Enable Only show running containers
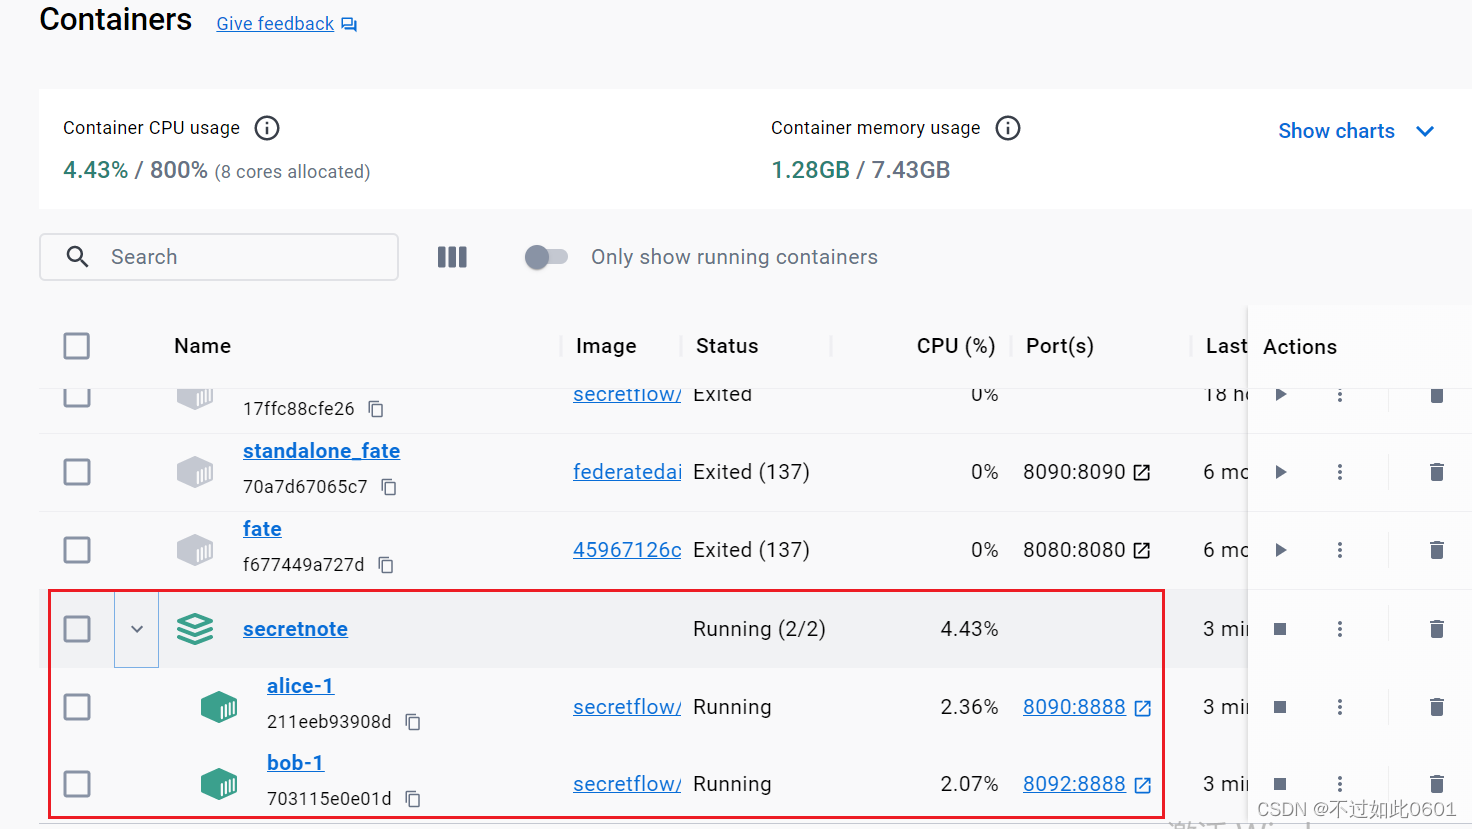The width and height of the screenshot is (1472, 829). pyautogui.click(x=546, y=257)
